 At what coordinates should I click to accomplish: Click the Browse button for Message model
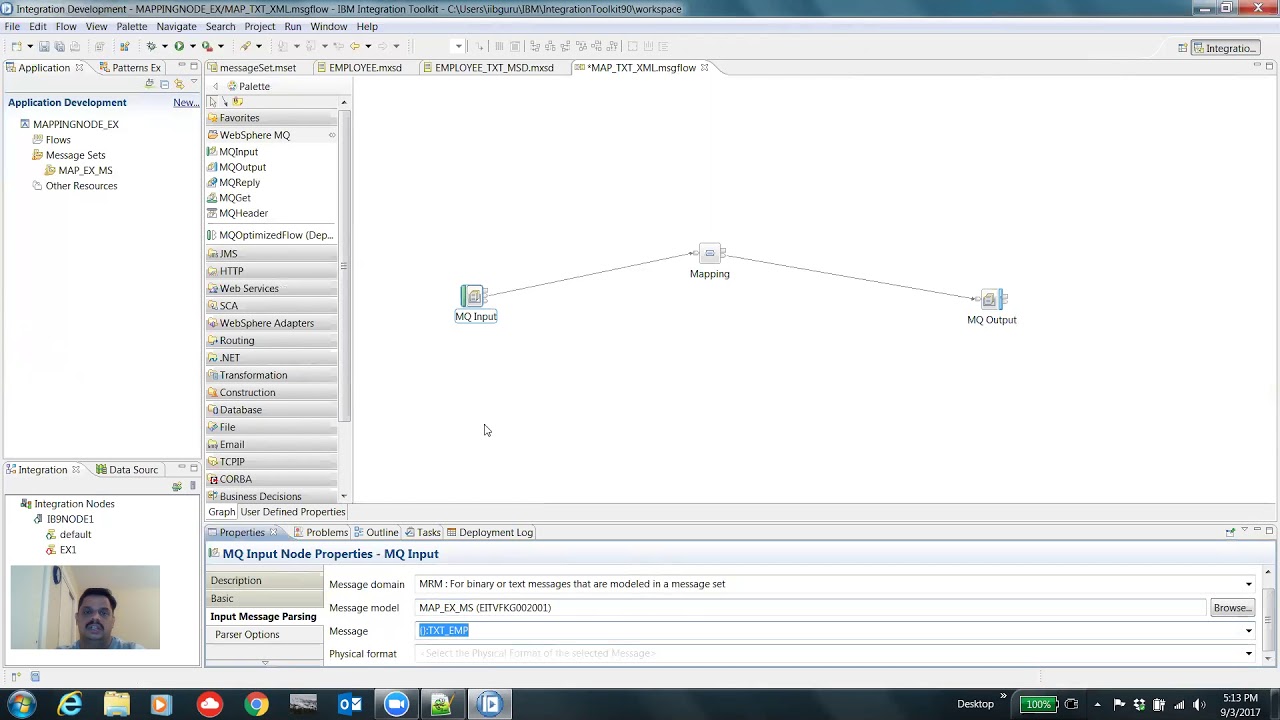(x=1231, y=608)
